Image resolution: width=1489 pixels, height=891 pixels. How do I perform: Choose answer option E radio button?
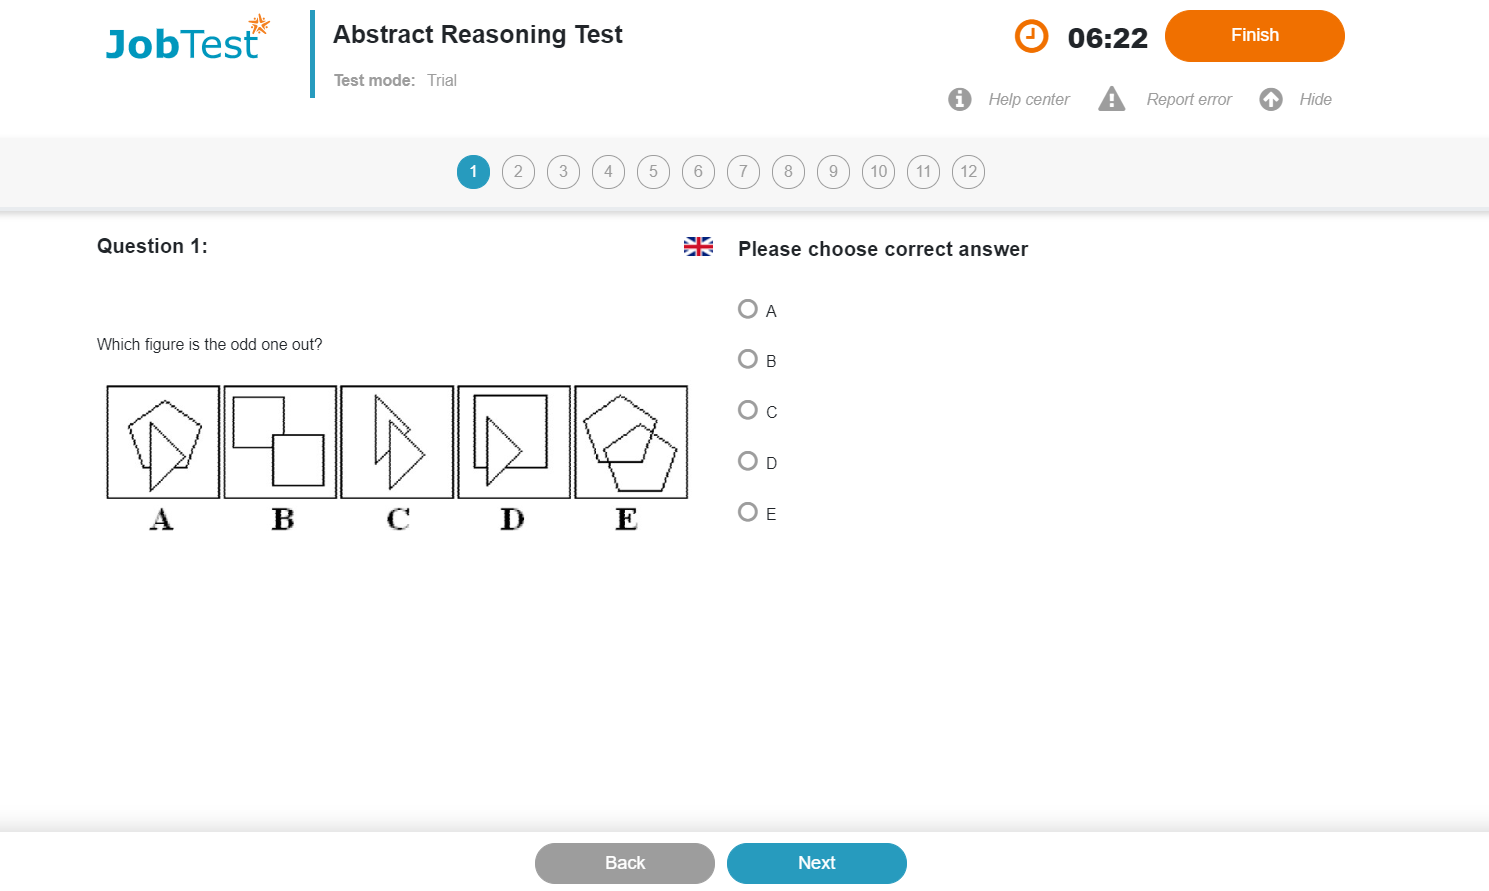[x=748, y=512]
